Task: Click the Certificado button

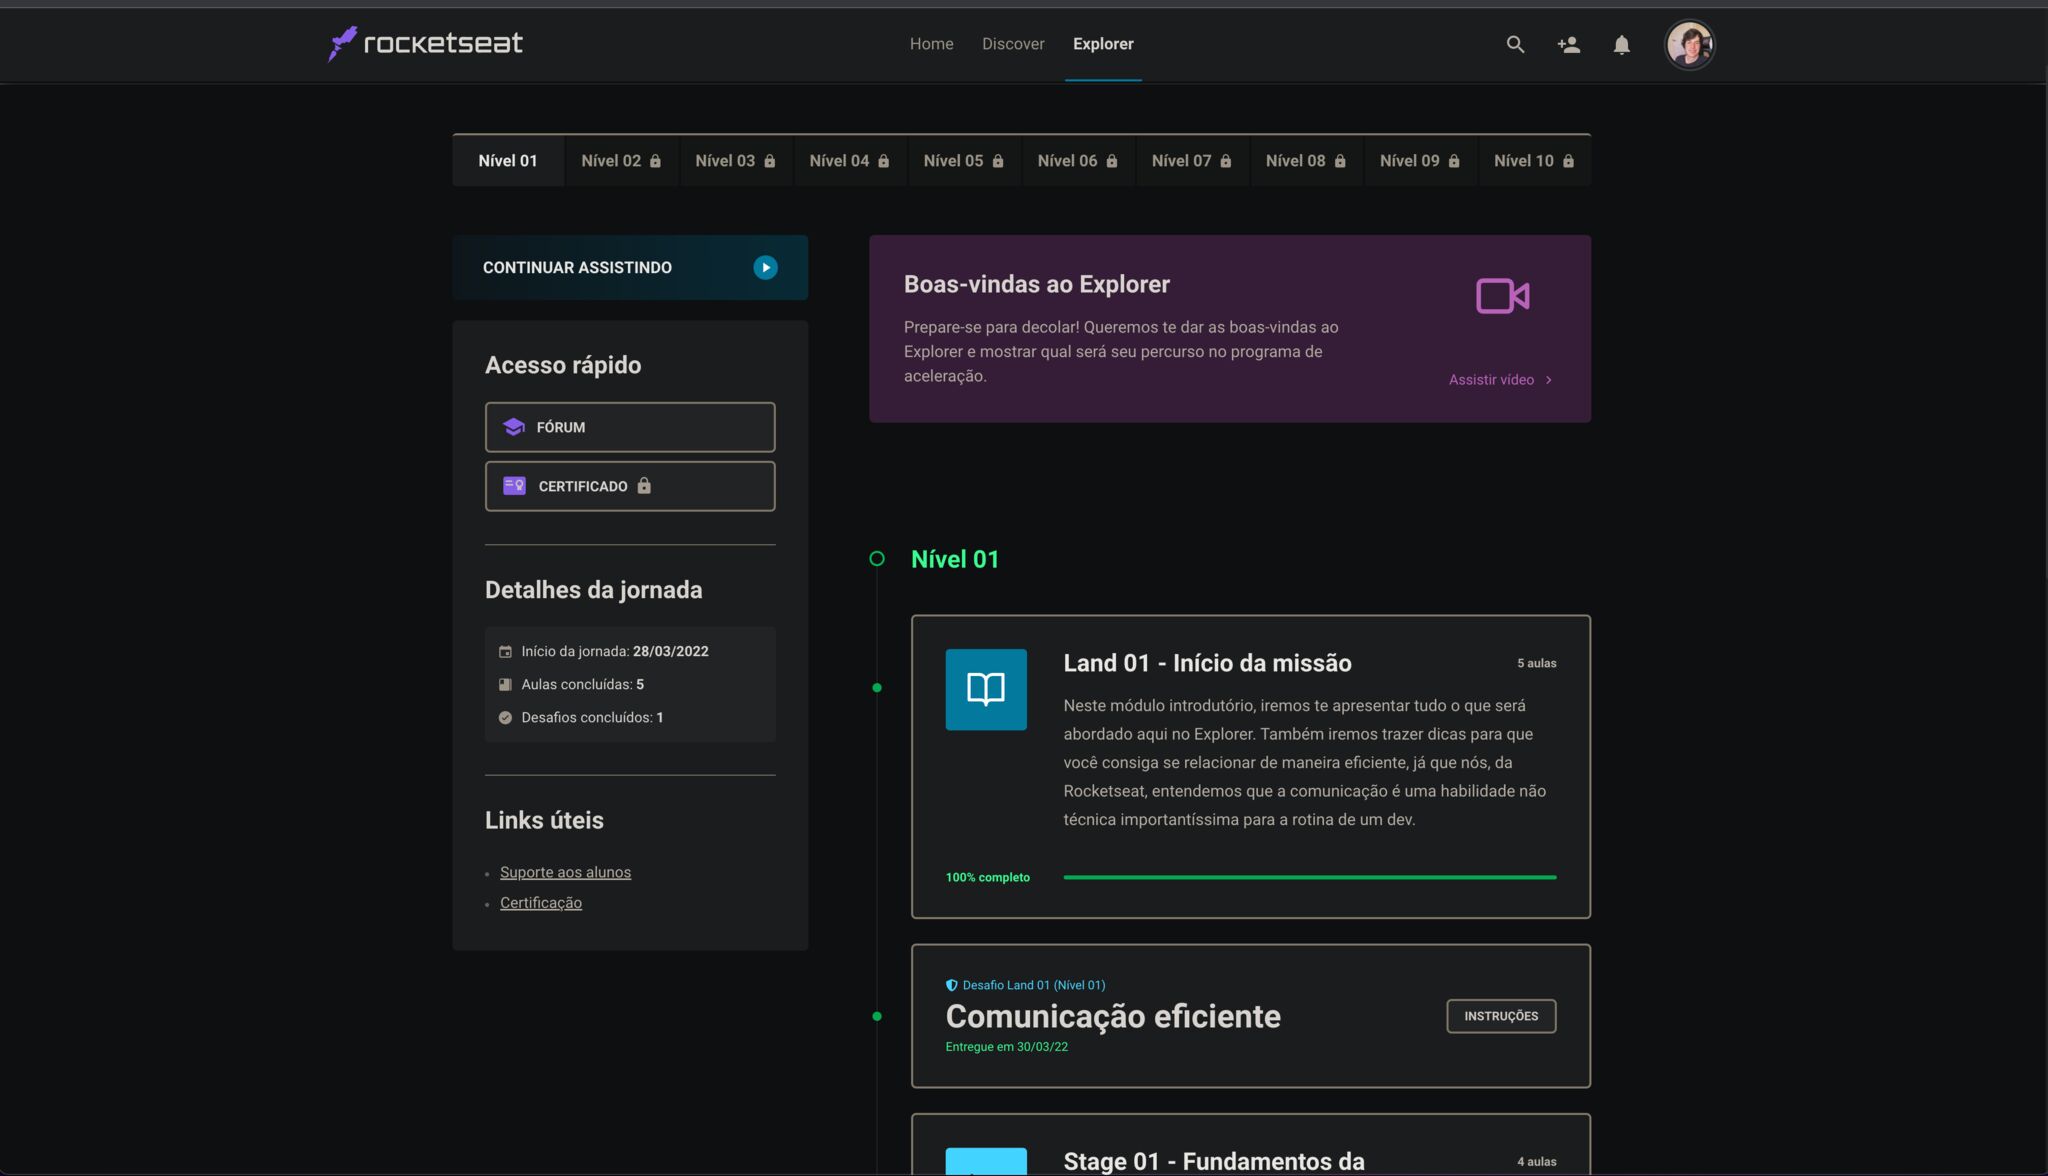Action: pyautogui.click(x=630, y=486)
